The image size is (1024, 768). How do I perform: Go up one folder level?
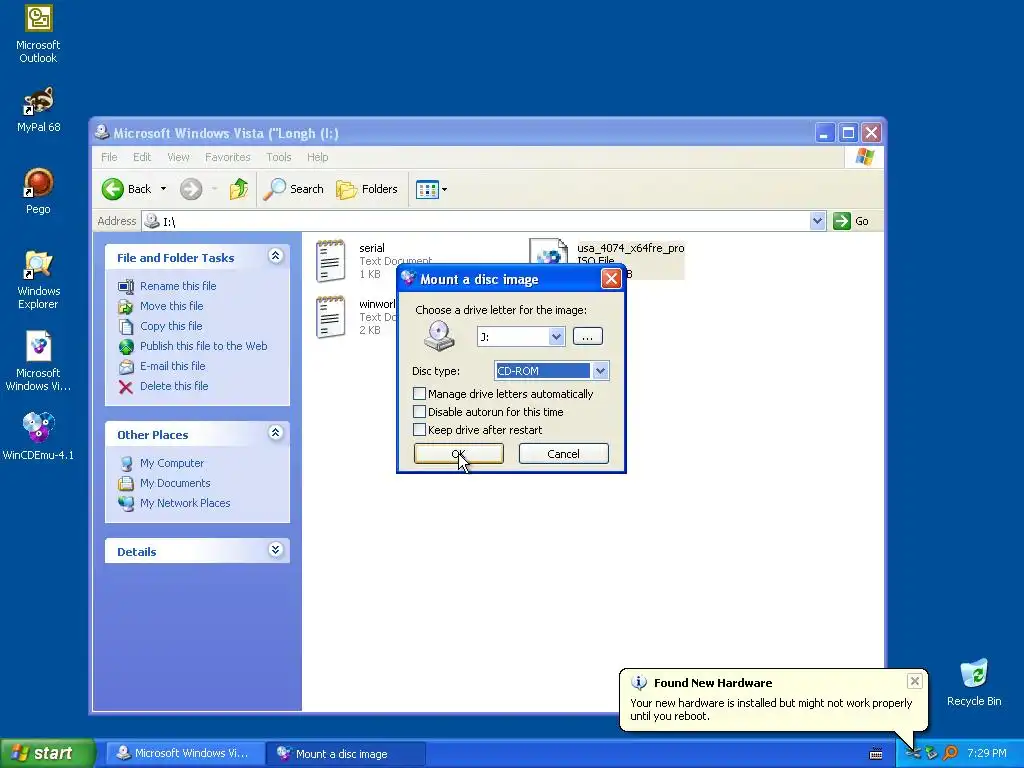[238, 189]
